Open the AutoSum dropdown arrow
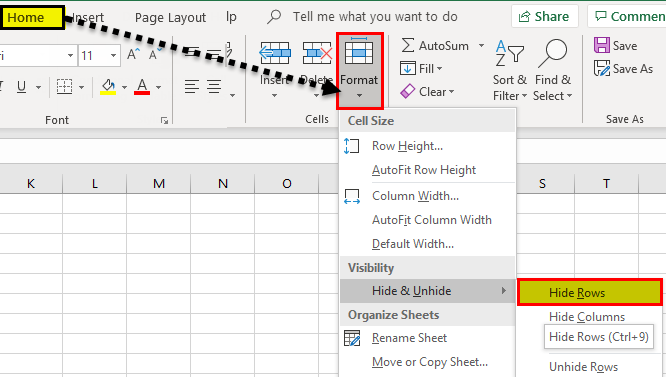The height and width of the screenshot is (377, 666). (x=481, y=45)
